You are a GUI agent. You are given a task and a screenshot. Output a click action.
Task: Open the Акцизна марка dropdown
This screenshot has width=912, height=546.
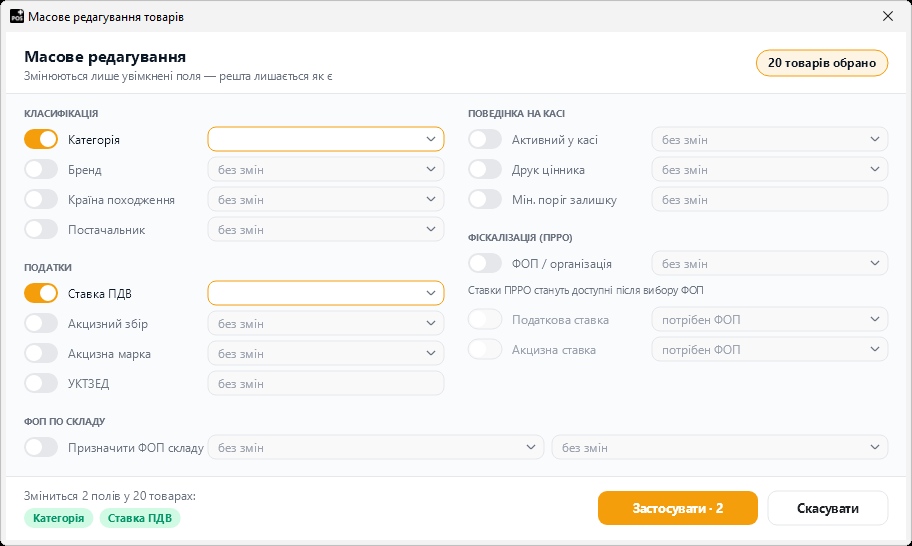pos(326,354)
